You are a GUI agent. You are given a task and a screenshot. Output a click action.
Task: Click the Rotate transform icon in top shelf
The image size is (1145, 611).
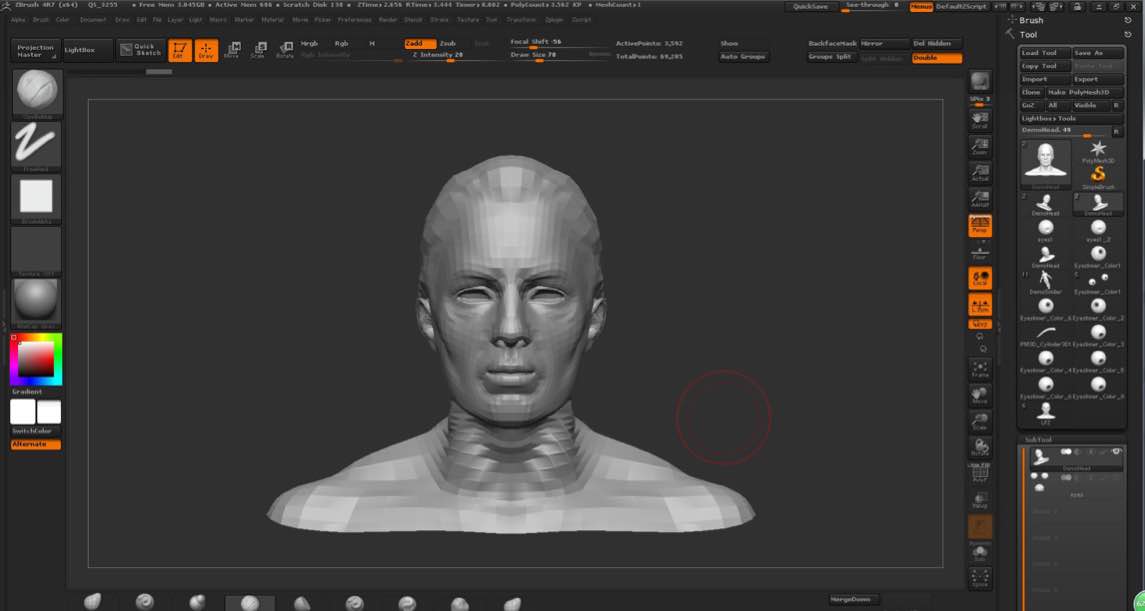285,50
